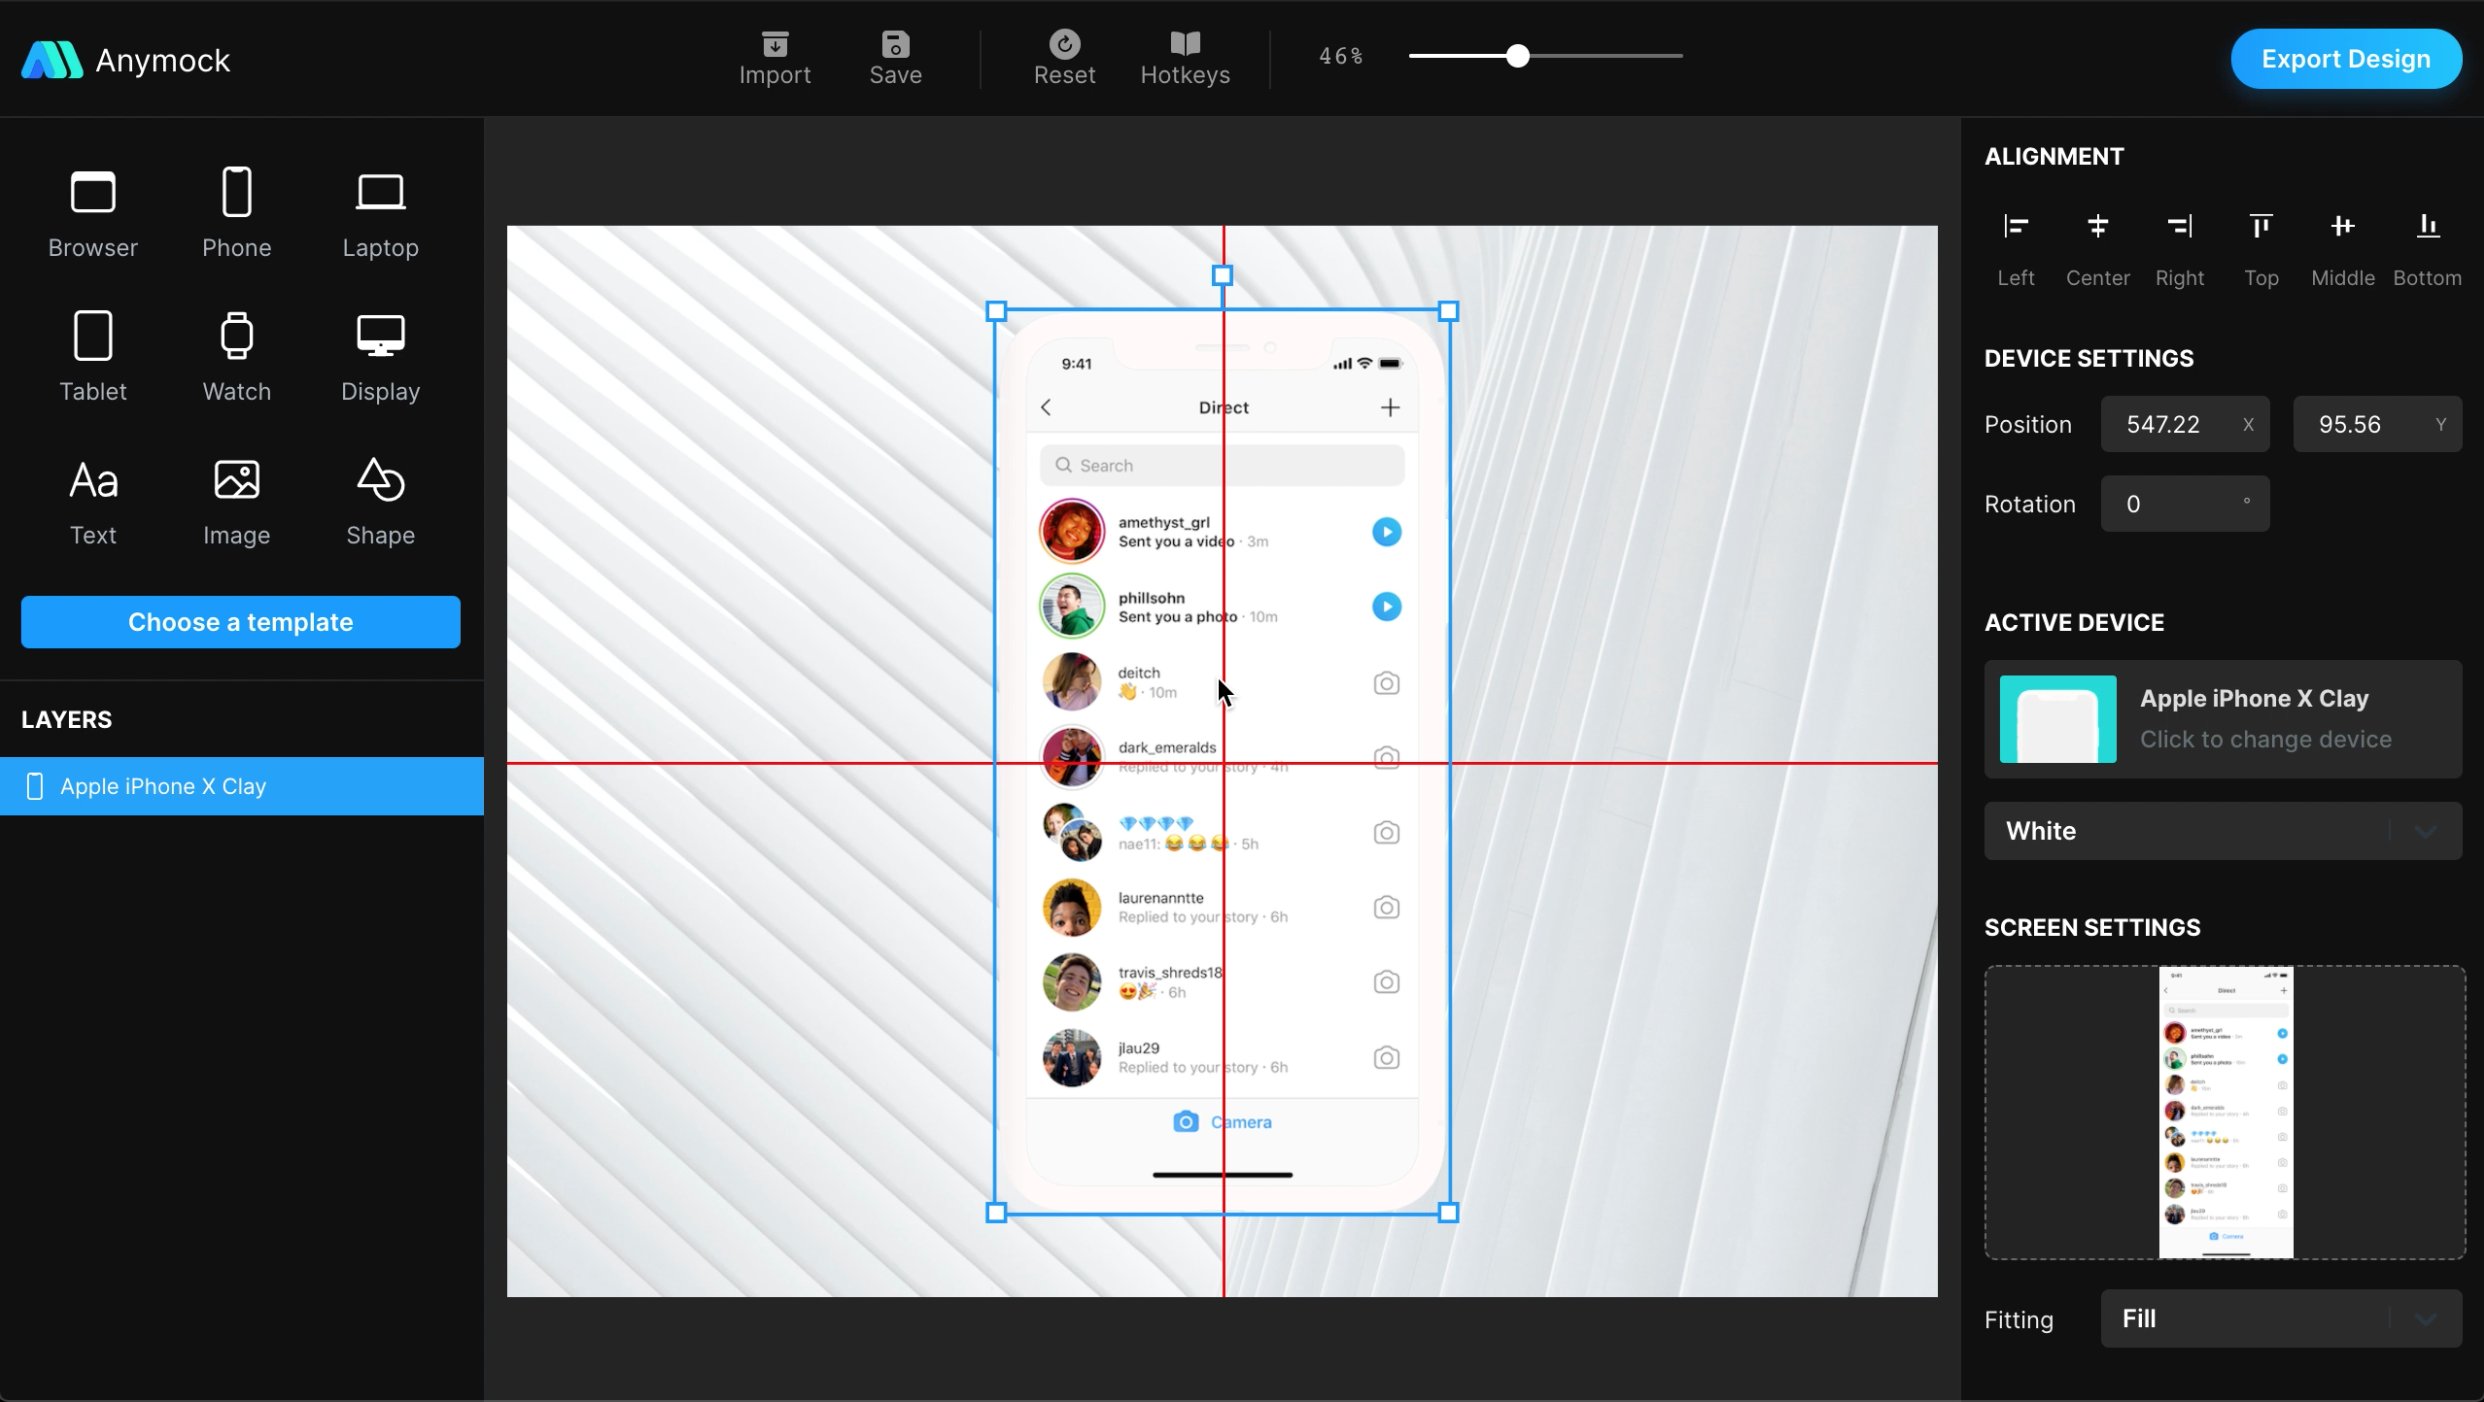Image resolution: width=2484 pixels, height=1402 pixels.
Task: Click the screen image thumbnail preview
Action: (2224, 1111)
